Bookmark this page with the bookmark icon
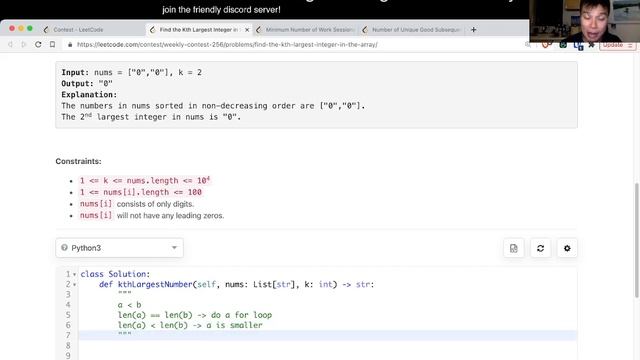The width and height of the screenshot is (640, 360). click(52, 44)
